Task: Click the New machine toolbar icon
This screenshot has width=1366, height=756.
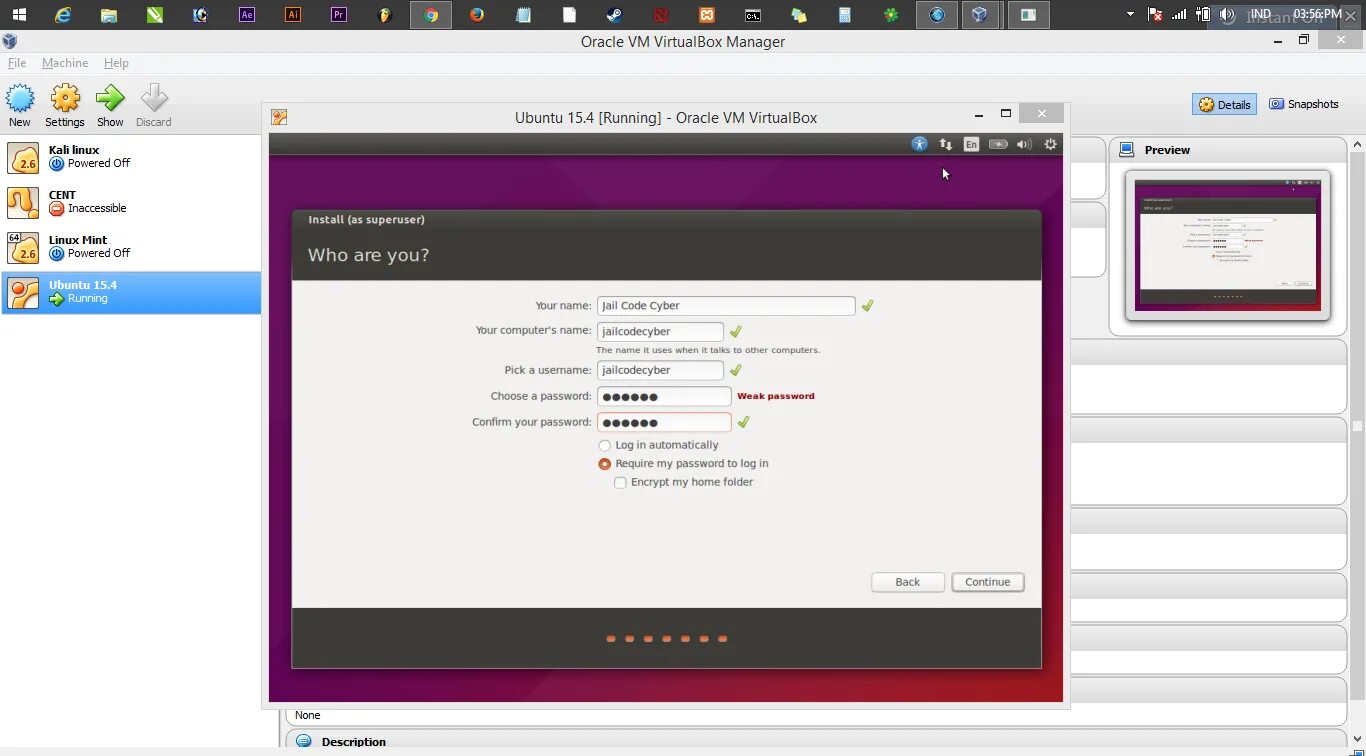Action: tap(20, 98)
